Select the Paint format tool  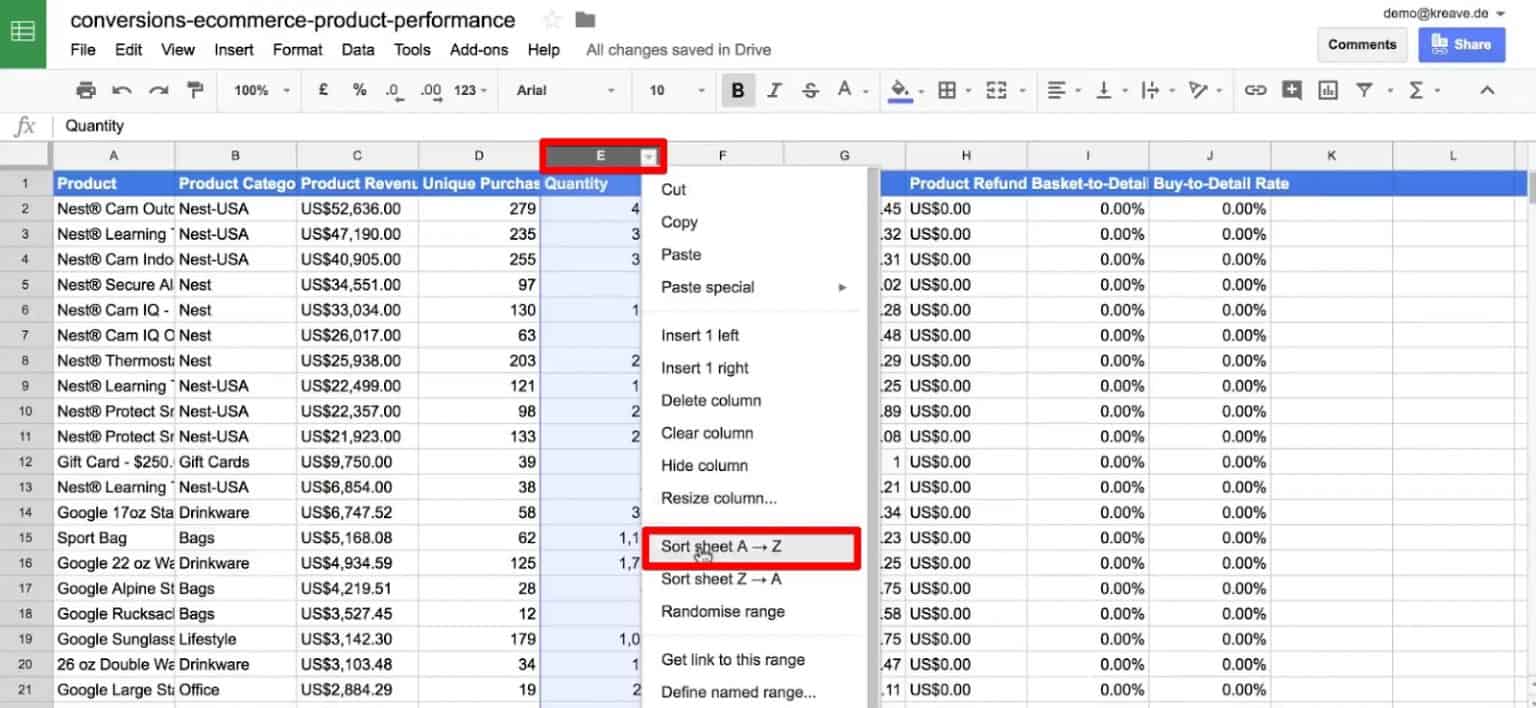[x=195, y=90]
